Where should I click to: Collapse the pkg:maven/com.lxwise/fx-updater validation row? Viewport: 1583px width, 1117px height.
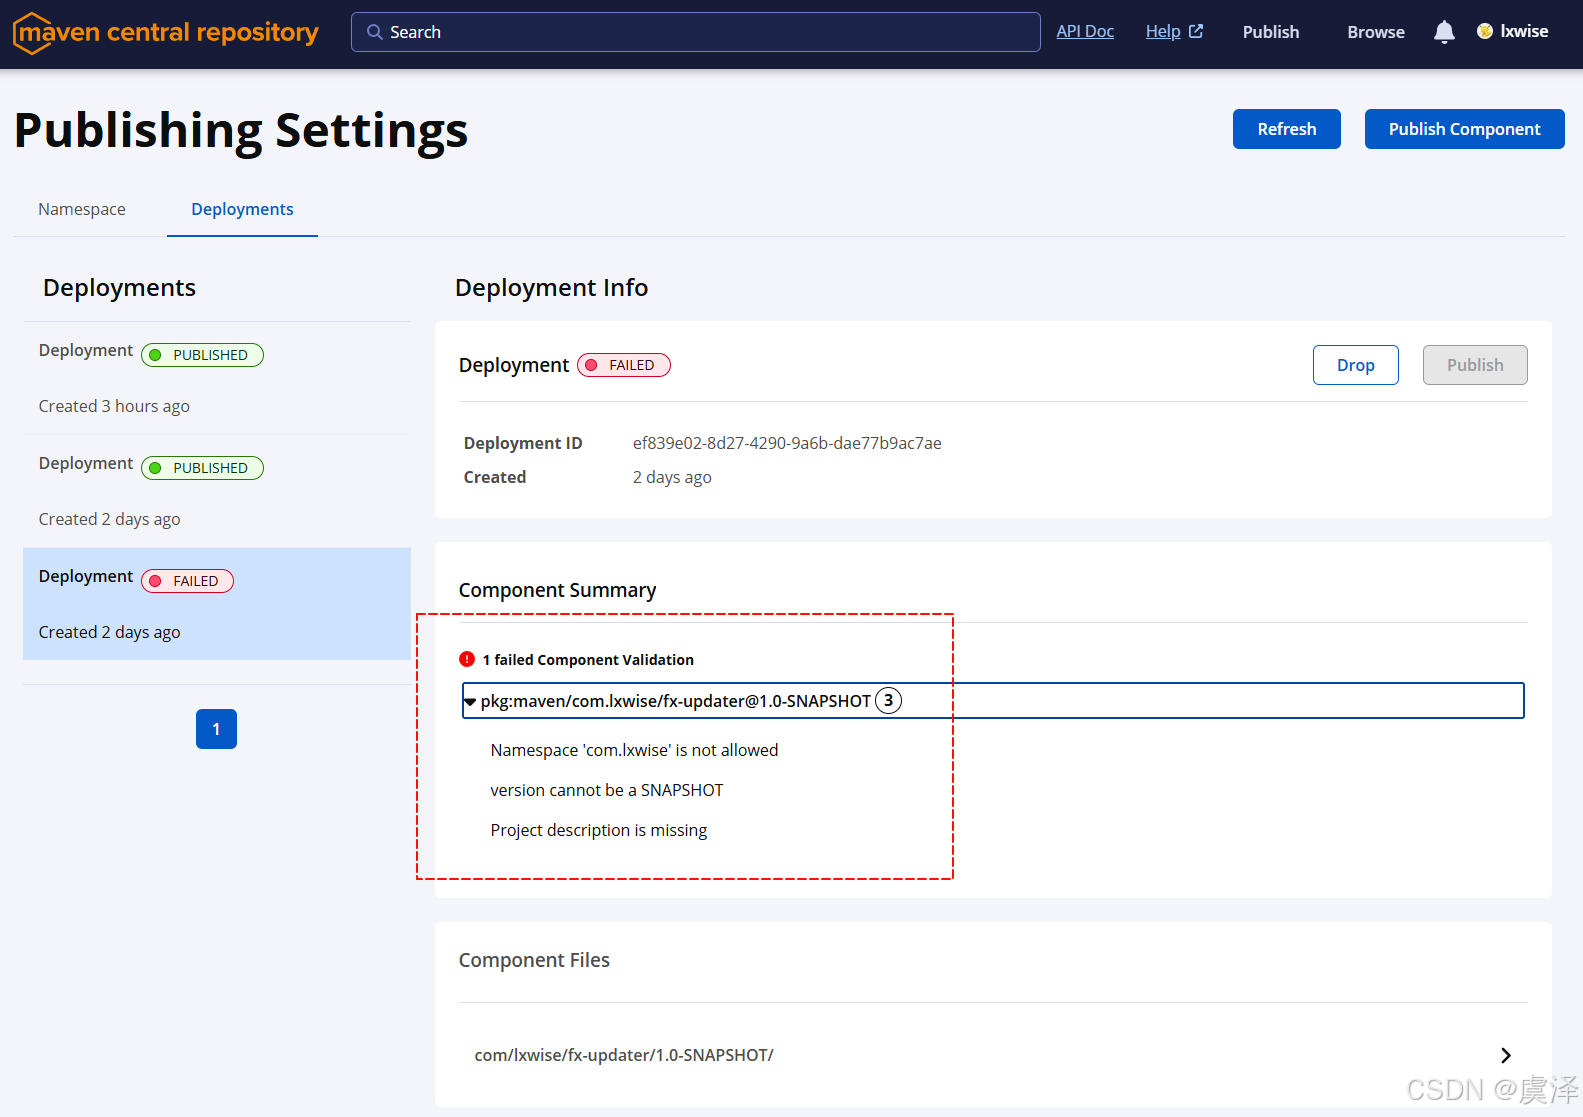pos(993,701)
